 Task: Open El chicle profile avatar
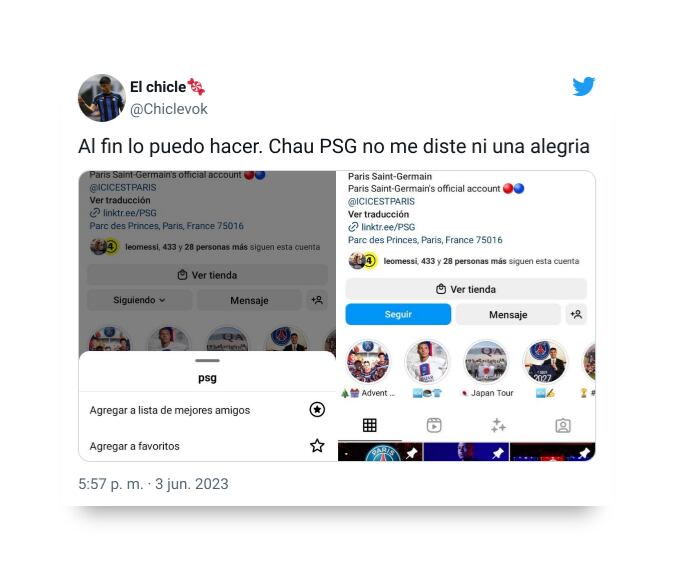(x=101, y=98)
